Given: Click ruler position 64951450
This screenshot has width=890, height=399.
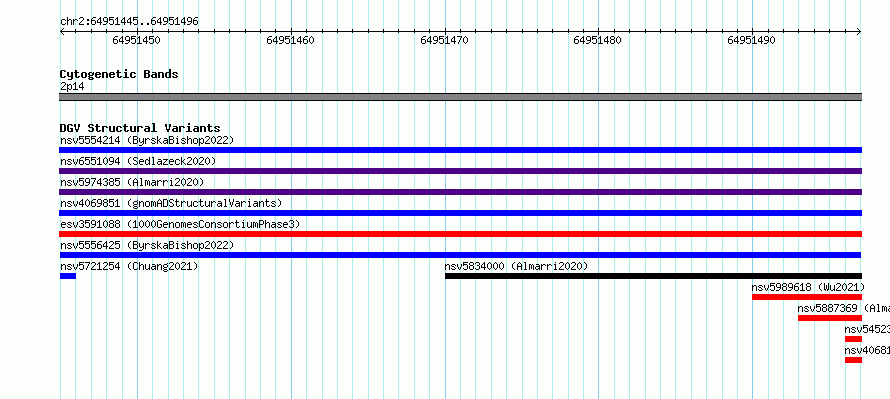Looking at the screenshot, I should [x=136, y=40].
